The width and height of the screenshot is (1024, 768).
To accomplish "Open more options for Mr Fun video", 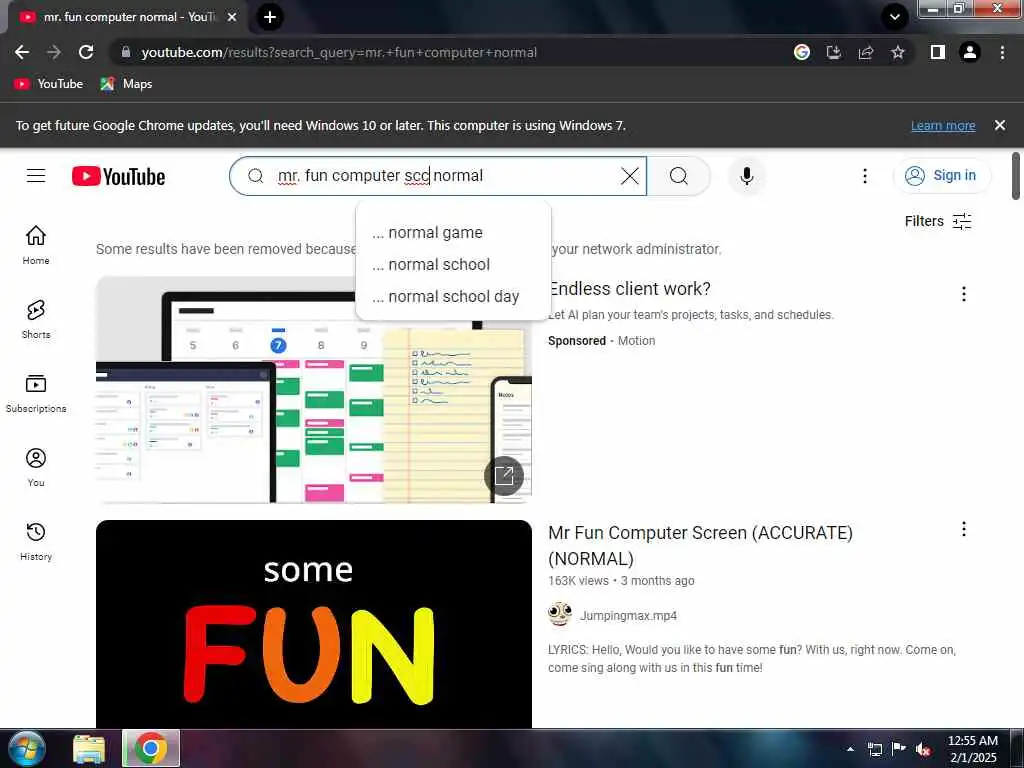I will coord(963,529).
